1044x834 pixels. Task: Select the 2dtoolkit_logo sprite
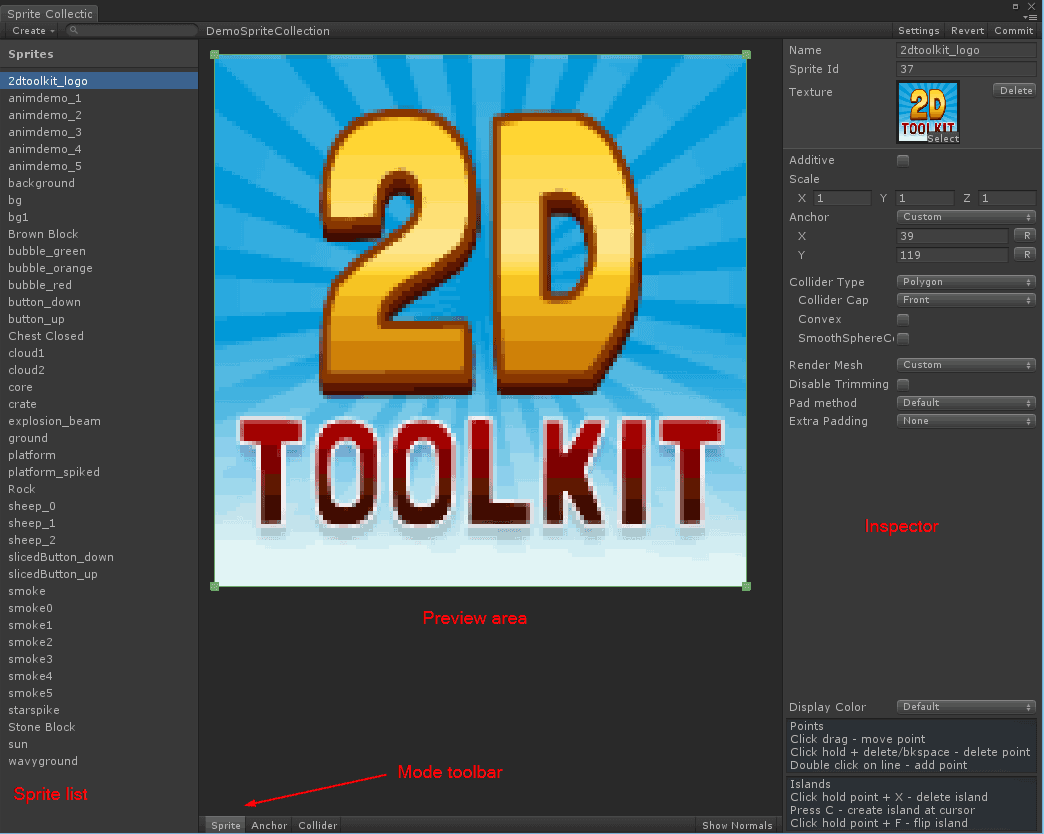tap(99, 81)
